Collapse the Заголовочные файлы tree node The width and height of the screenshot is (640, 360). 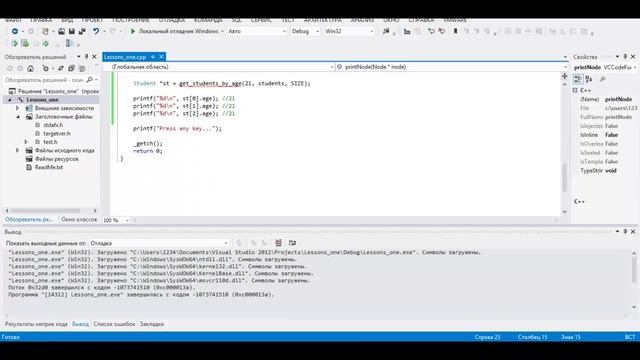coord(18,117)
